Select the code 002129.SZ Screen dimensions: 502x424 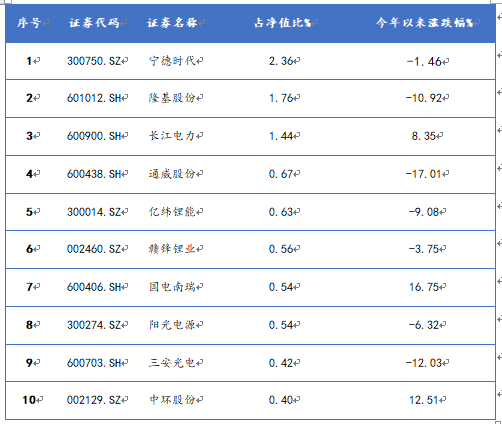coord(94,400)
